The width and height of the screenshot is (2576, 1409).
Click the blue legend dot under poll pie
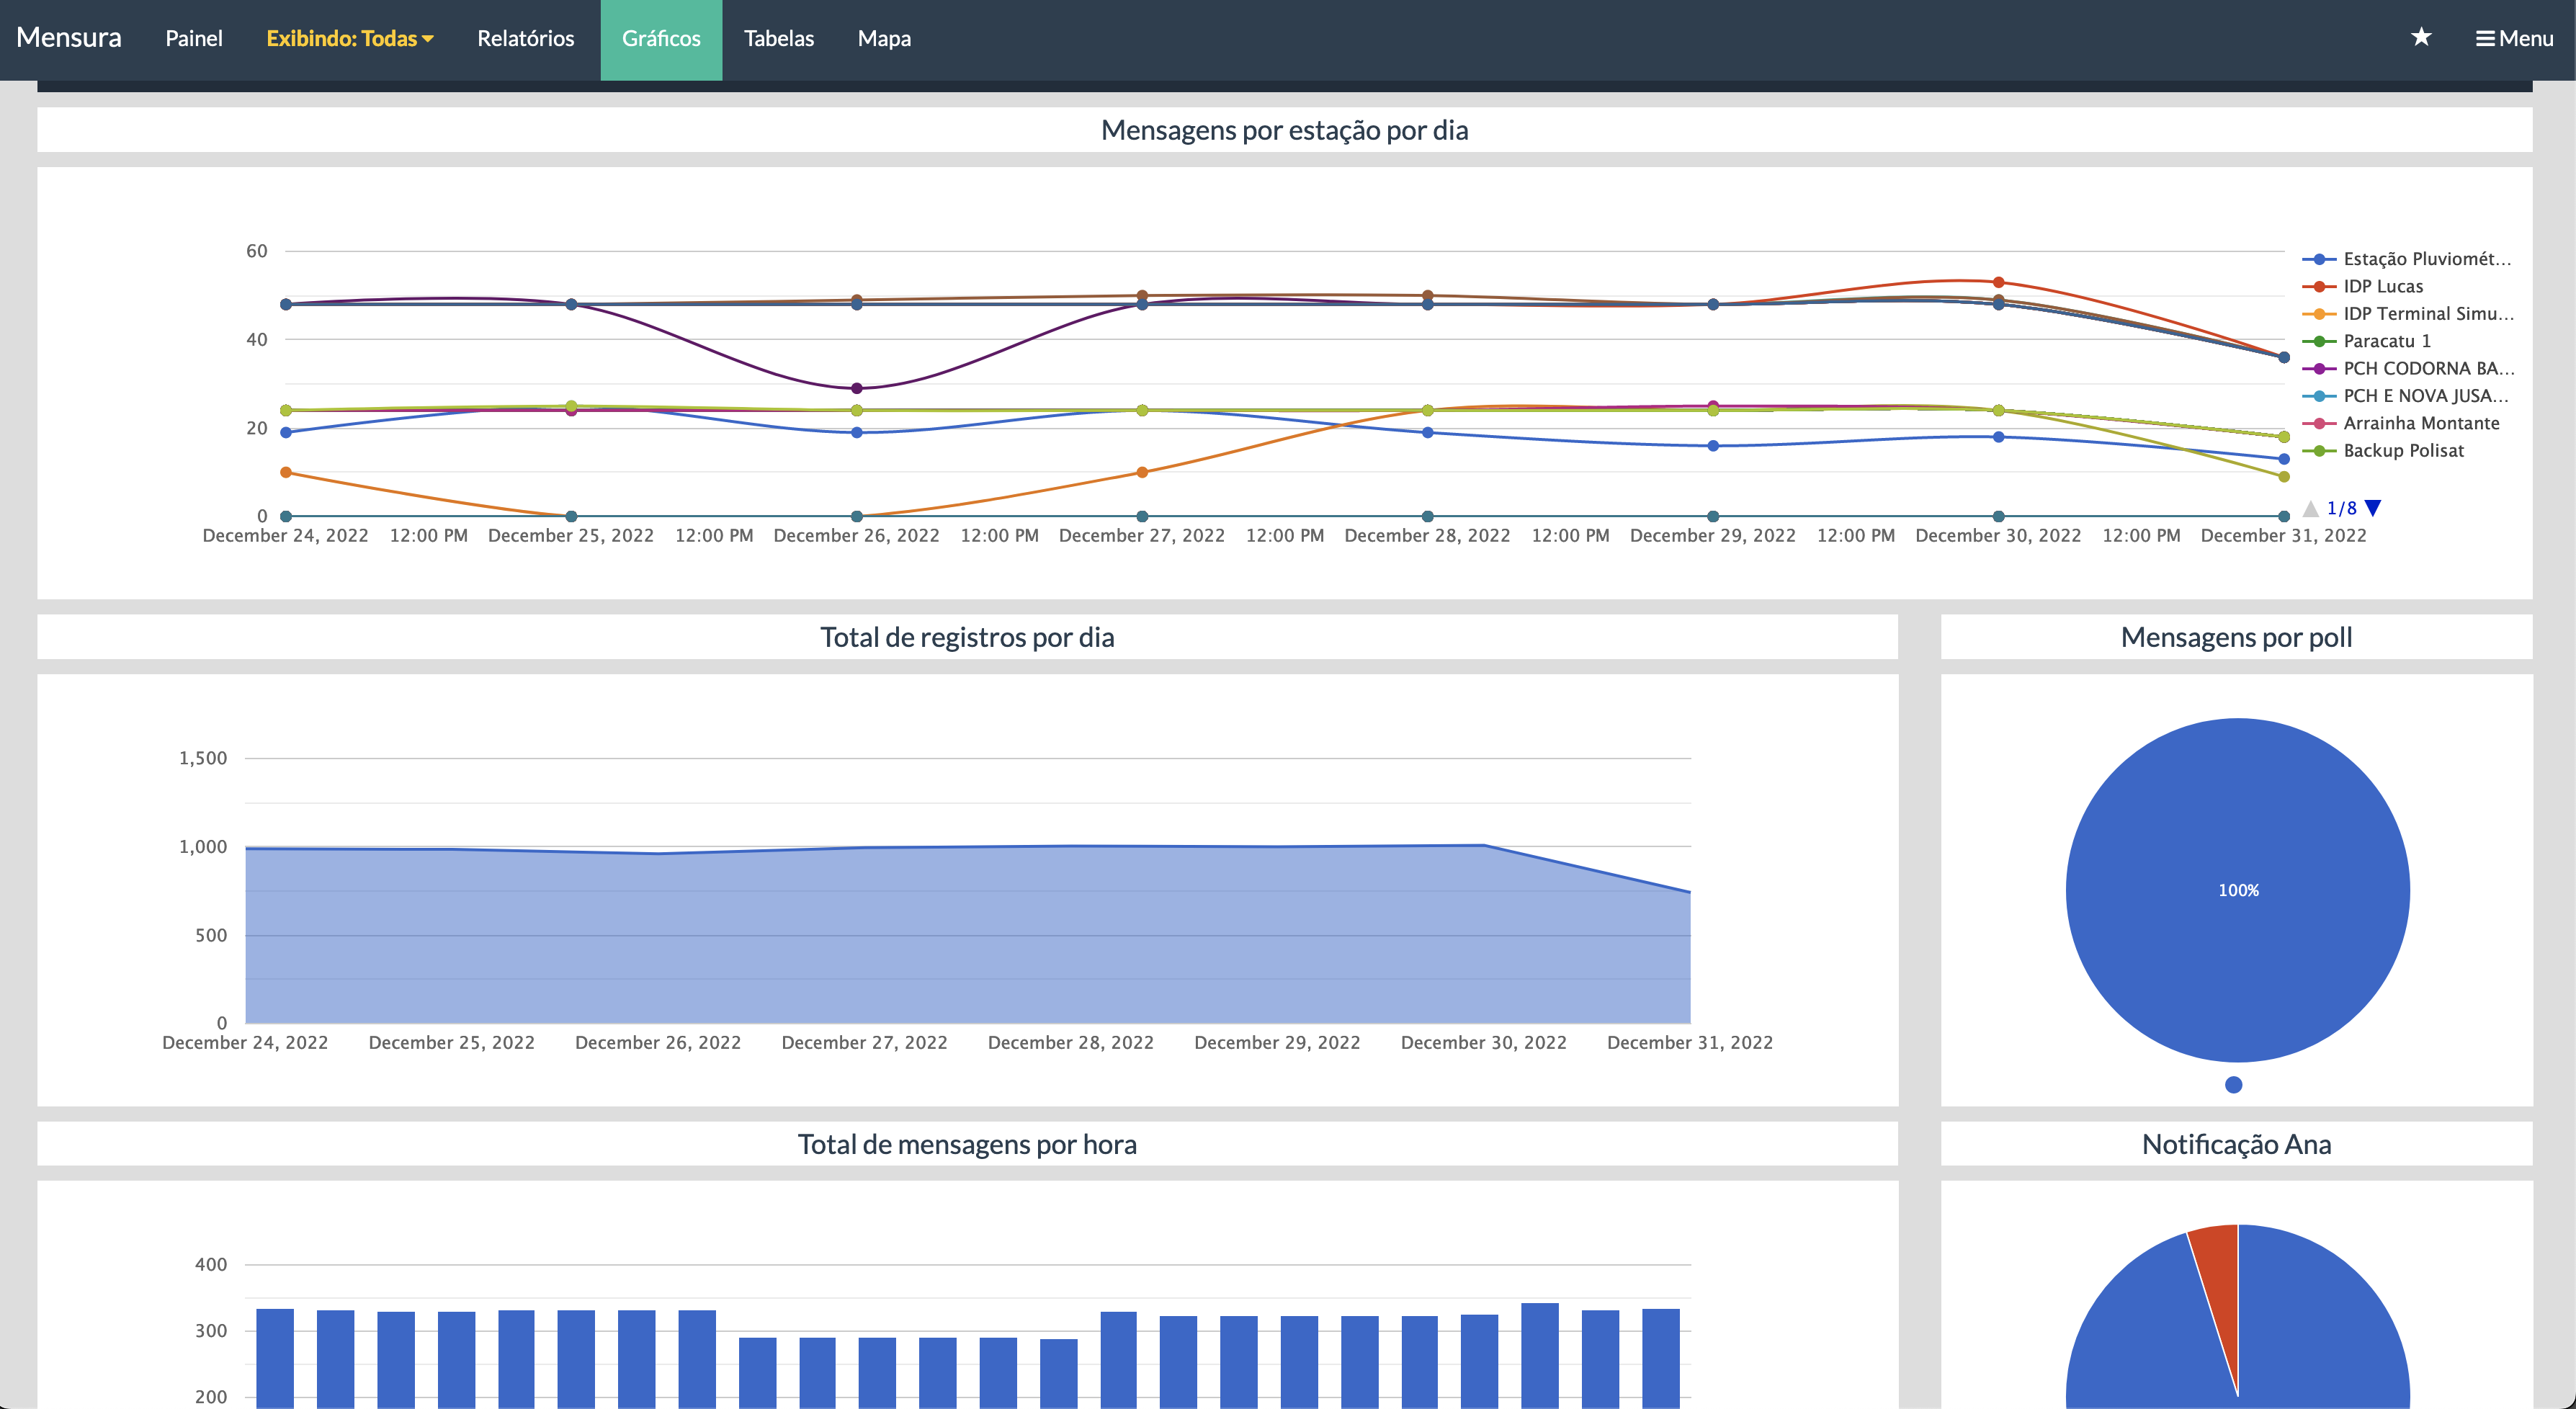pyautogui.click(x=2233, y=1084)
